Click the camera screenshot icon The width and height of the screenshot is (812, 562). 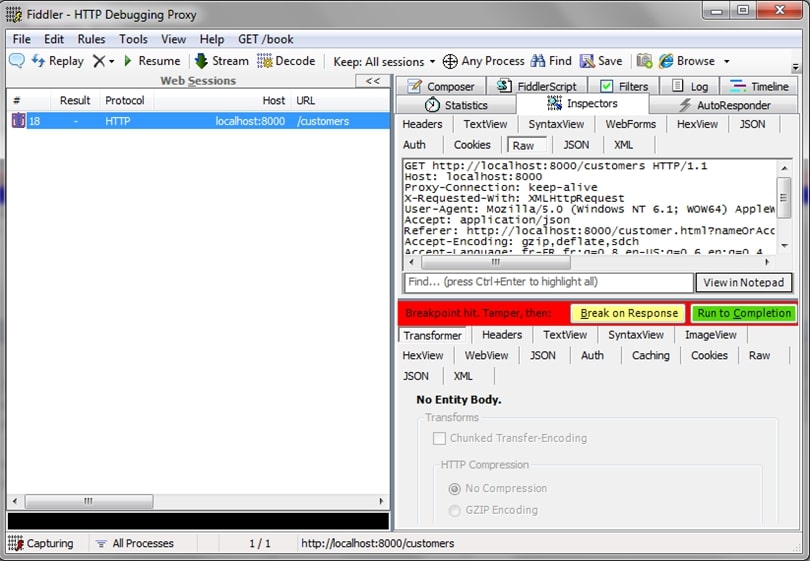[x=644, y=61]
